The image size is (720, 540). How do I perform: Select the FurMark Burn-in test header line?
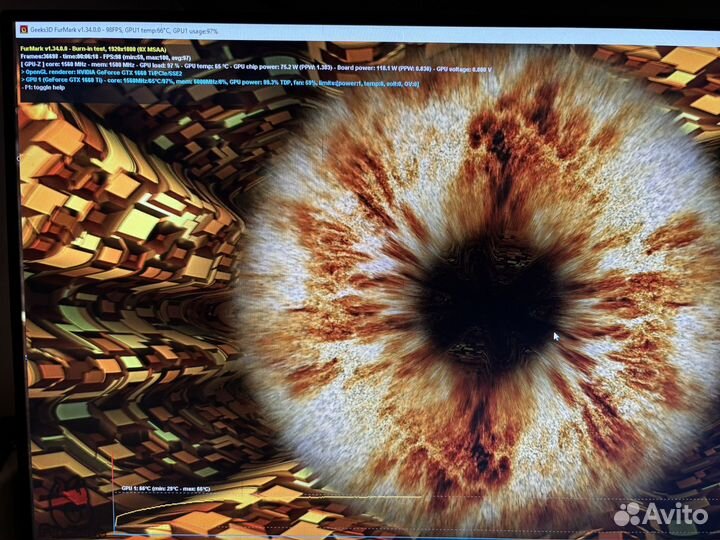(92, 47)
